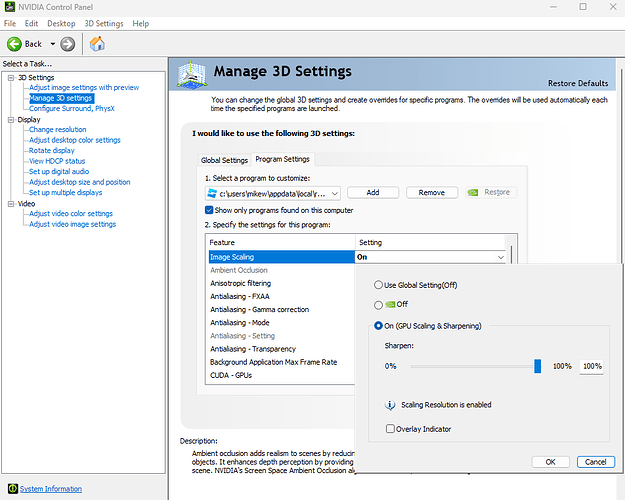Click the System Information icon
This screenshot has width=625, height=500.
click(x=11, y=489)
